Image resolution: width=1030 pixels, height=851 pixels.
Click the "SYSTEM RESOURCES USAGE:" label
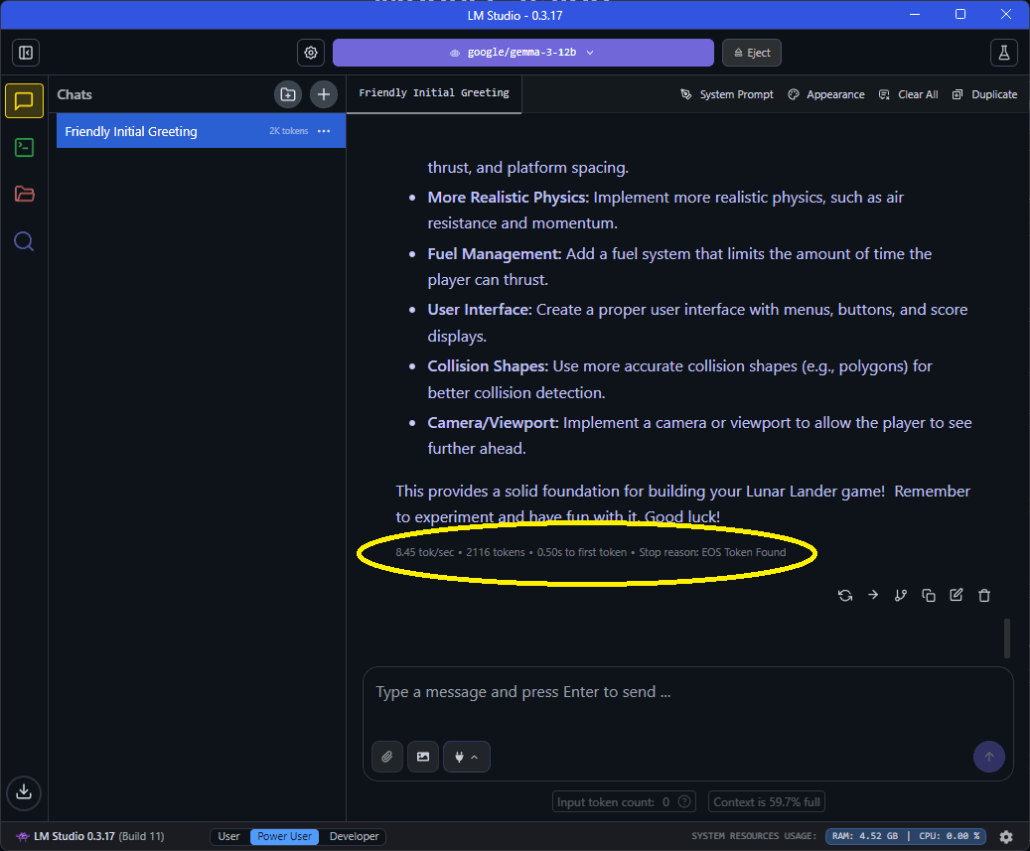(753, 837)
